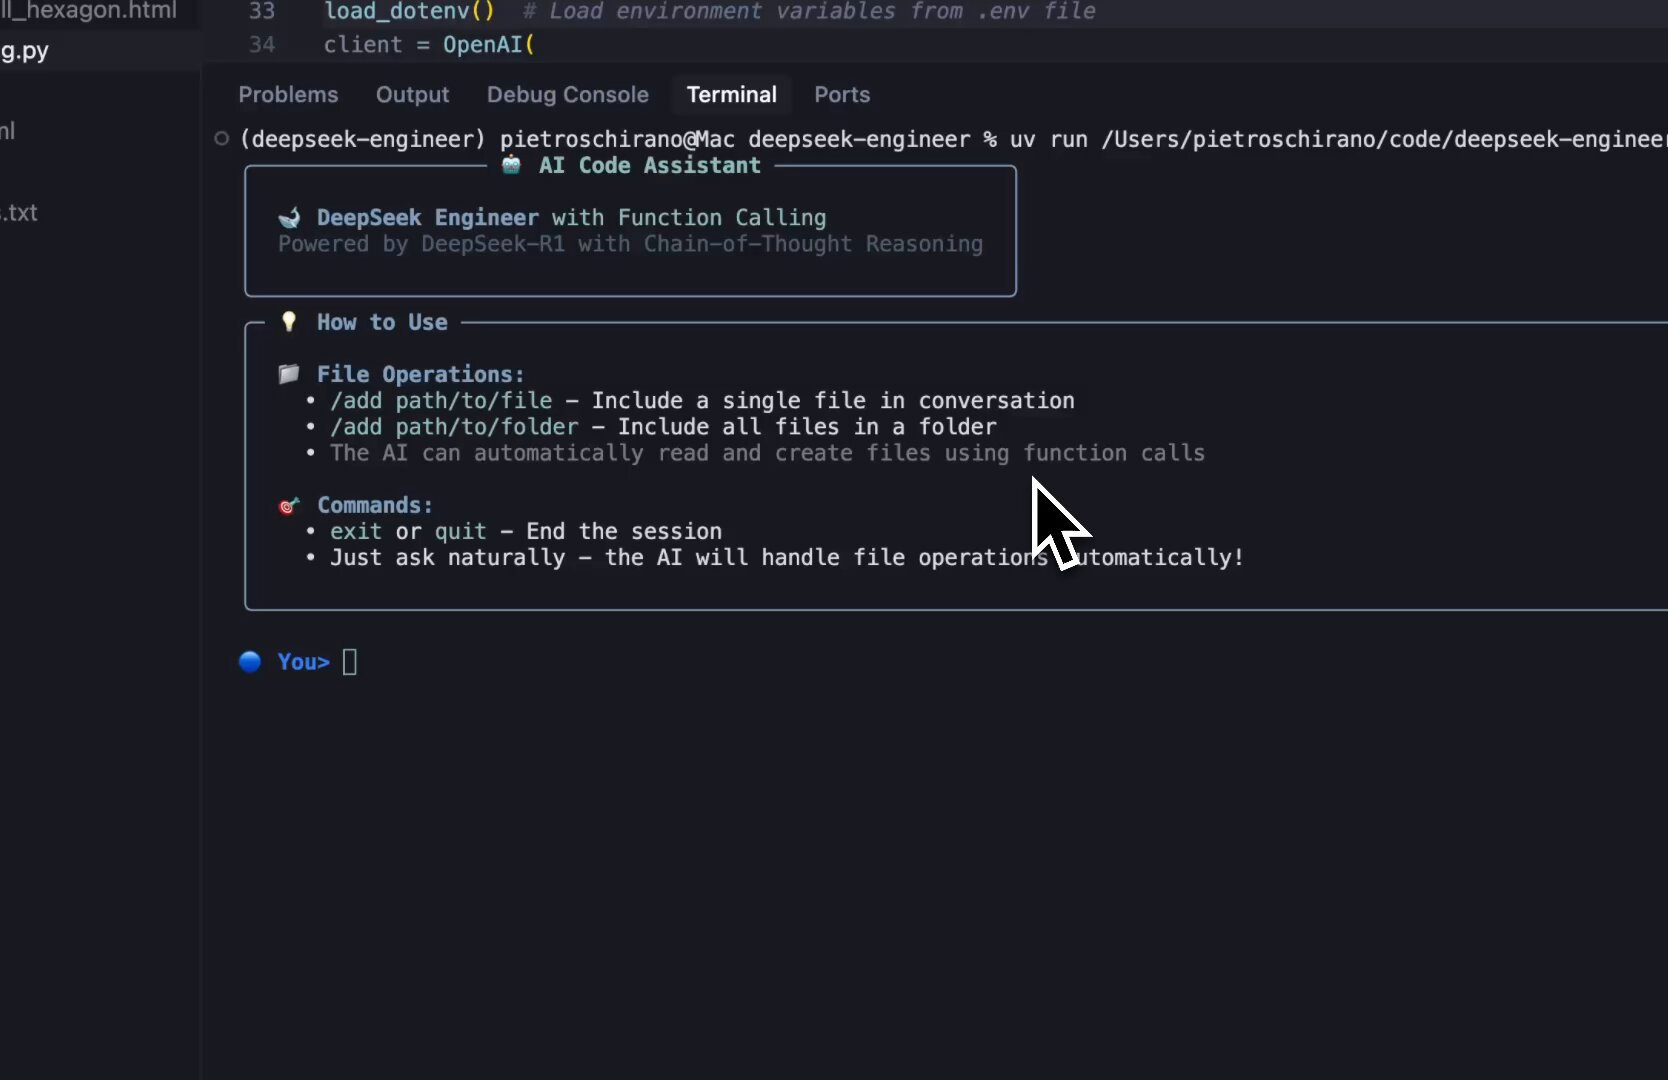Viewport: 1668px width, 1080px height.
Task: Click '# Load environment variables' comment on line 33
Action: pyautogui.click(x=809, y=11)
